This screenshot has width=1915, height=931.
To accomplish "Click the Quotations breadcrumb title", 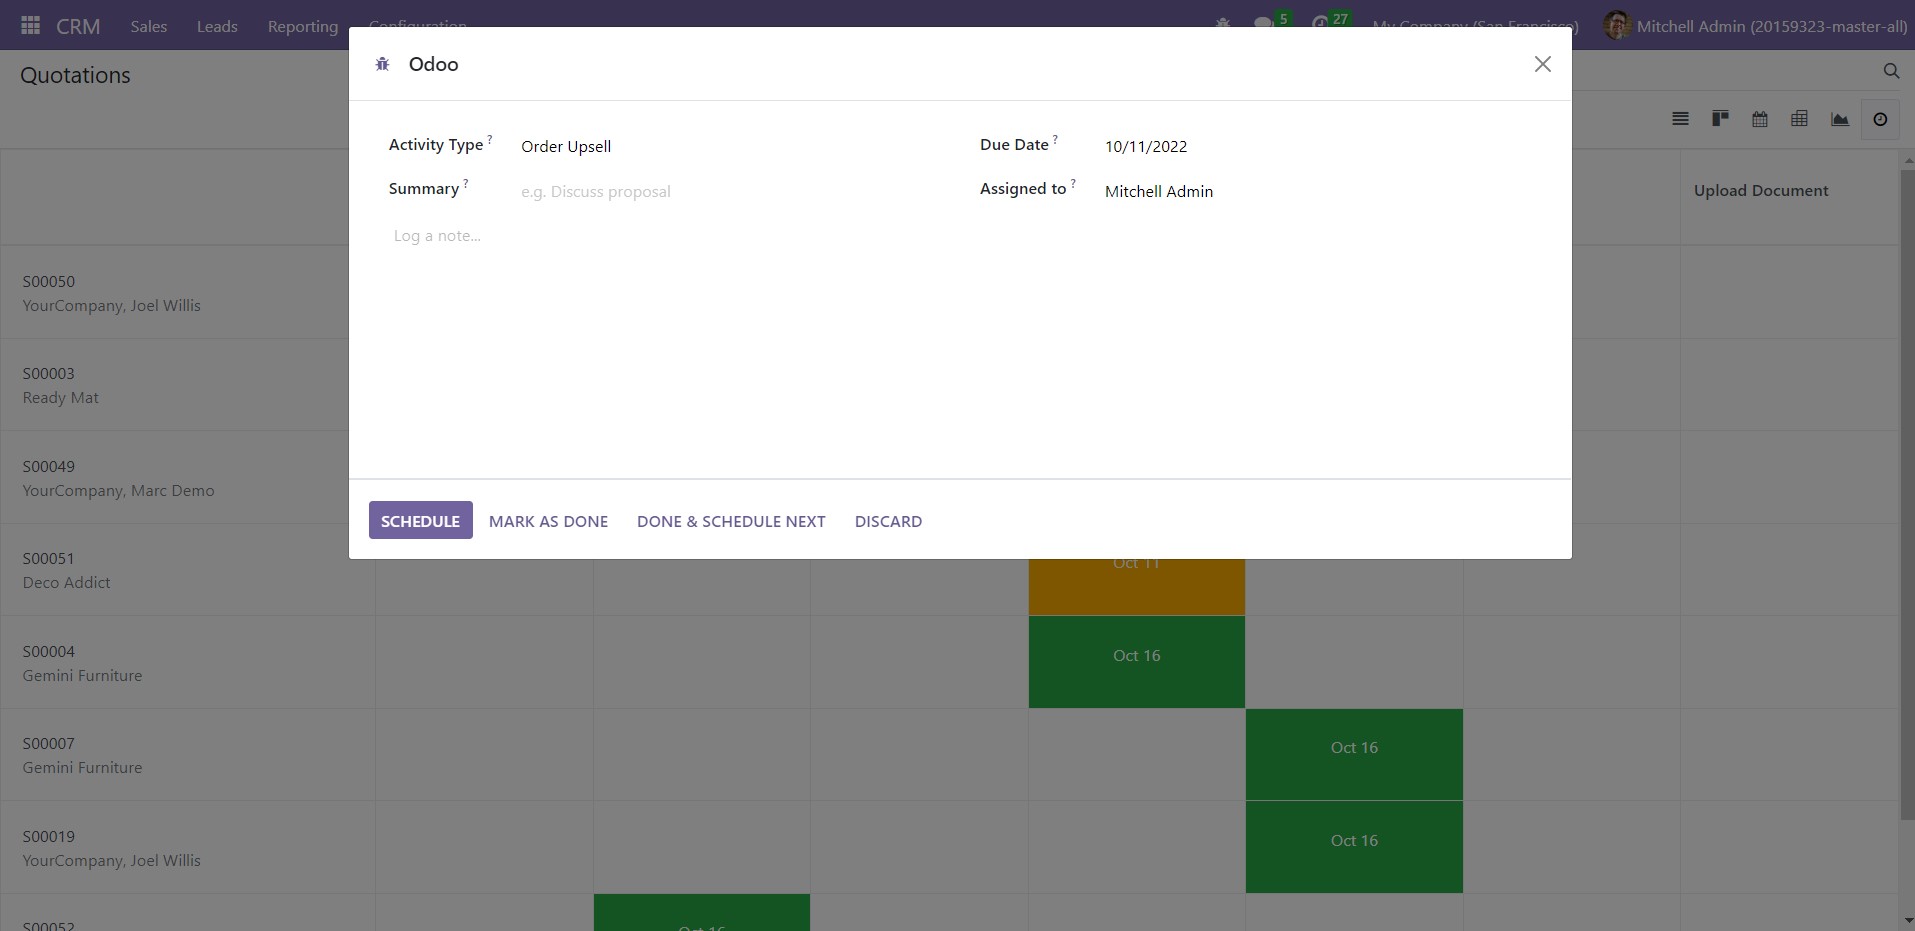I will [x=75, y=75].
